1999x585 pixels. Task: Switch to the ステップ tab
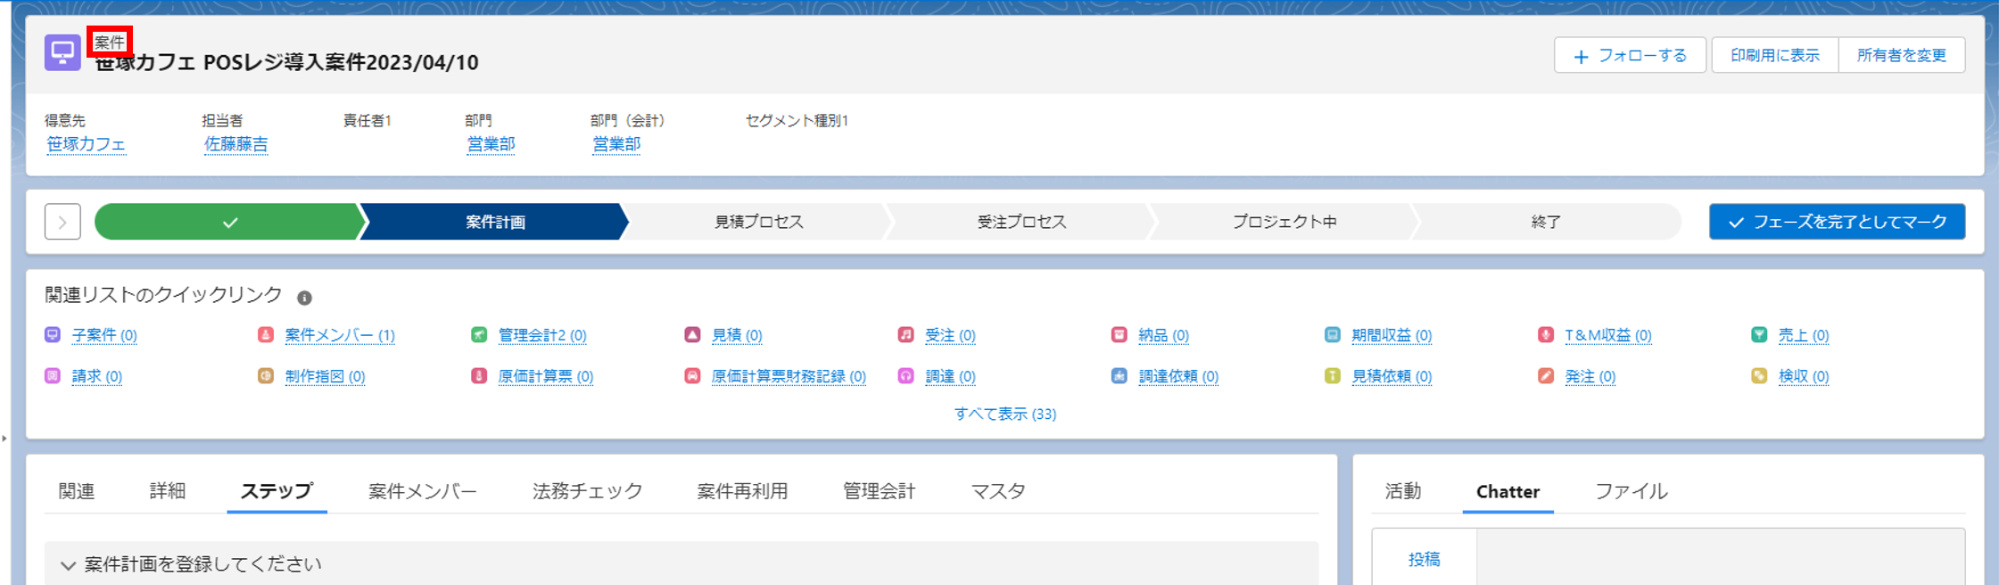click(277, 491)
